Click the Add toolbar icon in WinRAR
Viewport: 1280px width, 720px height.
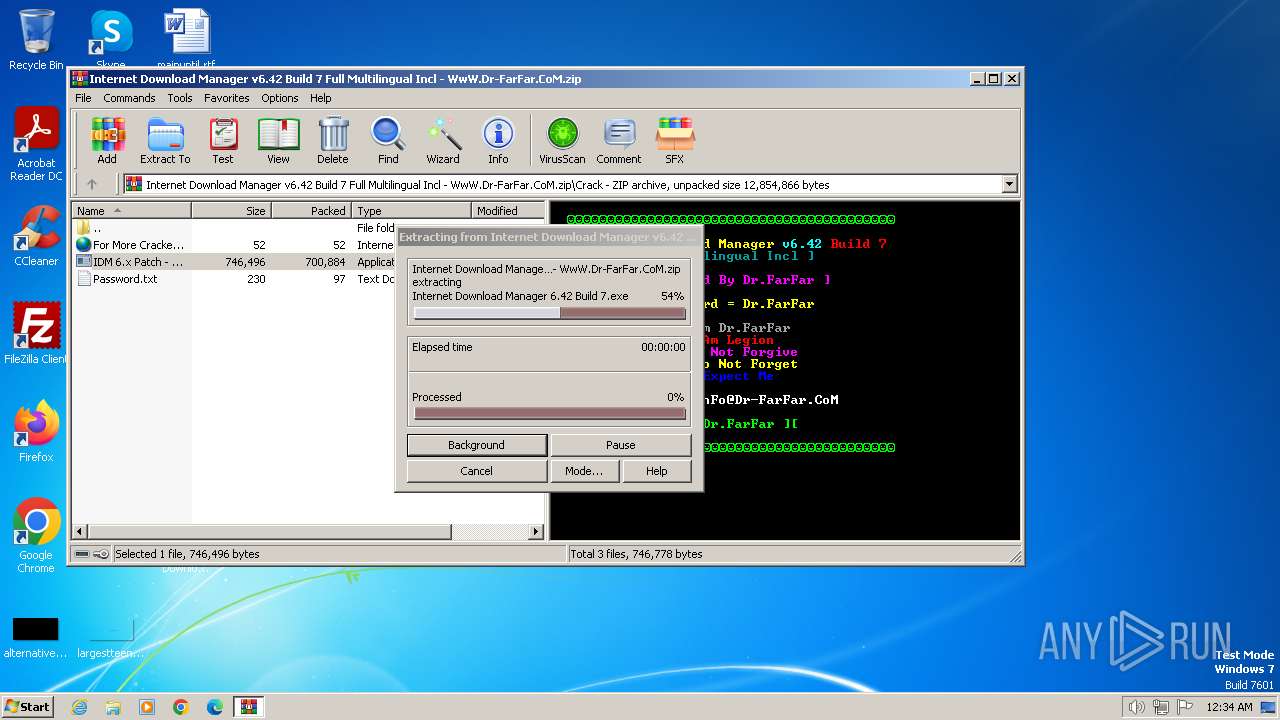point(107,140)
